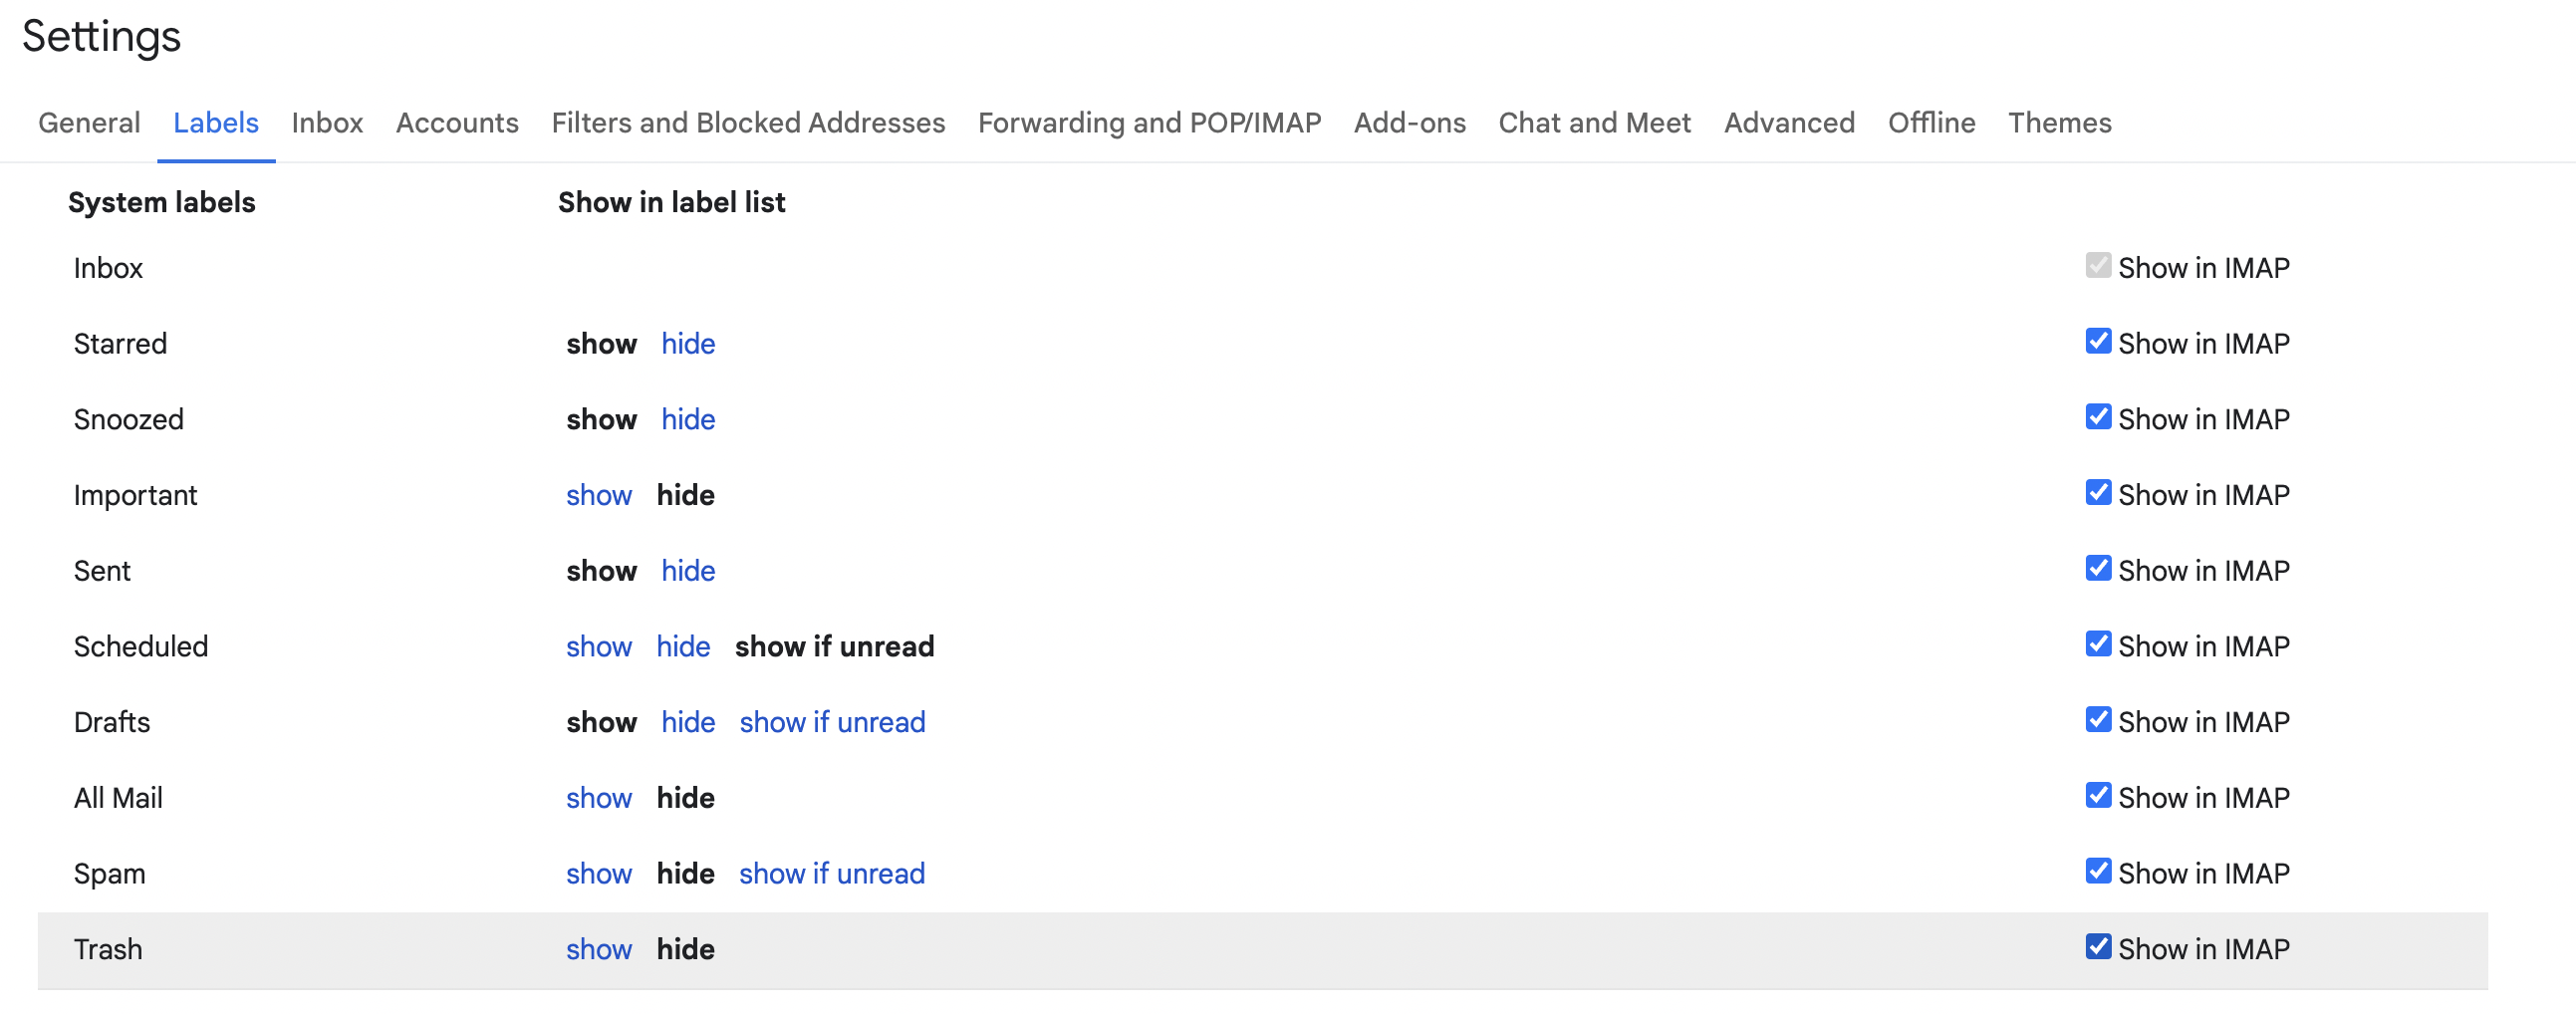Disable Show in IMAP for Snoozed
The width and height of the screenshot is (2576, 1014).
(2097, 417)
